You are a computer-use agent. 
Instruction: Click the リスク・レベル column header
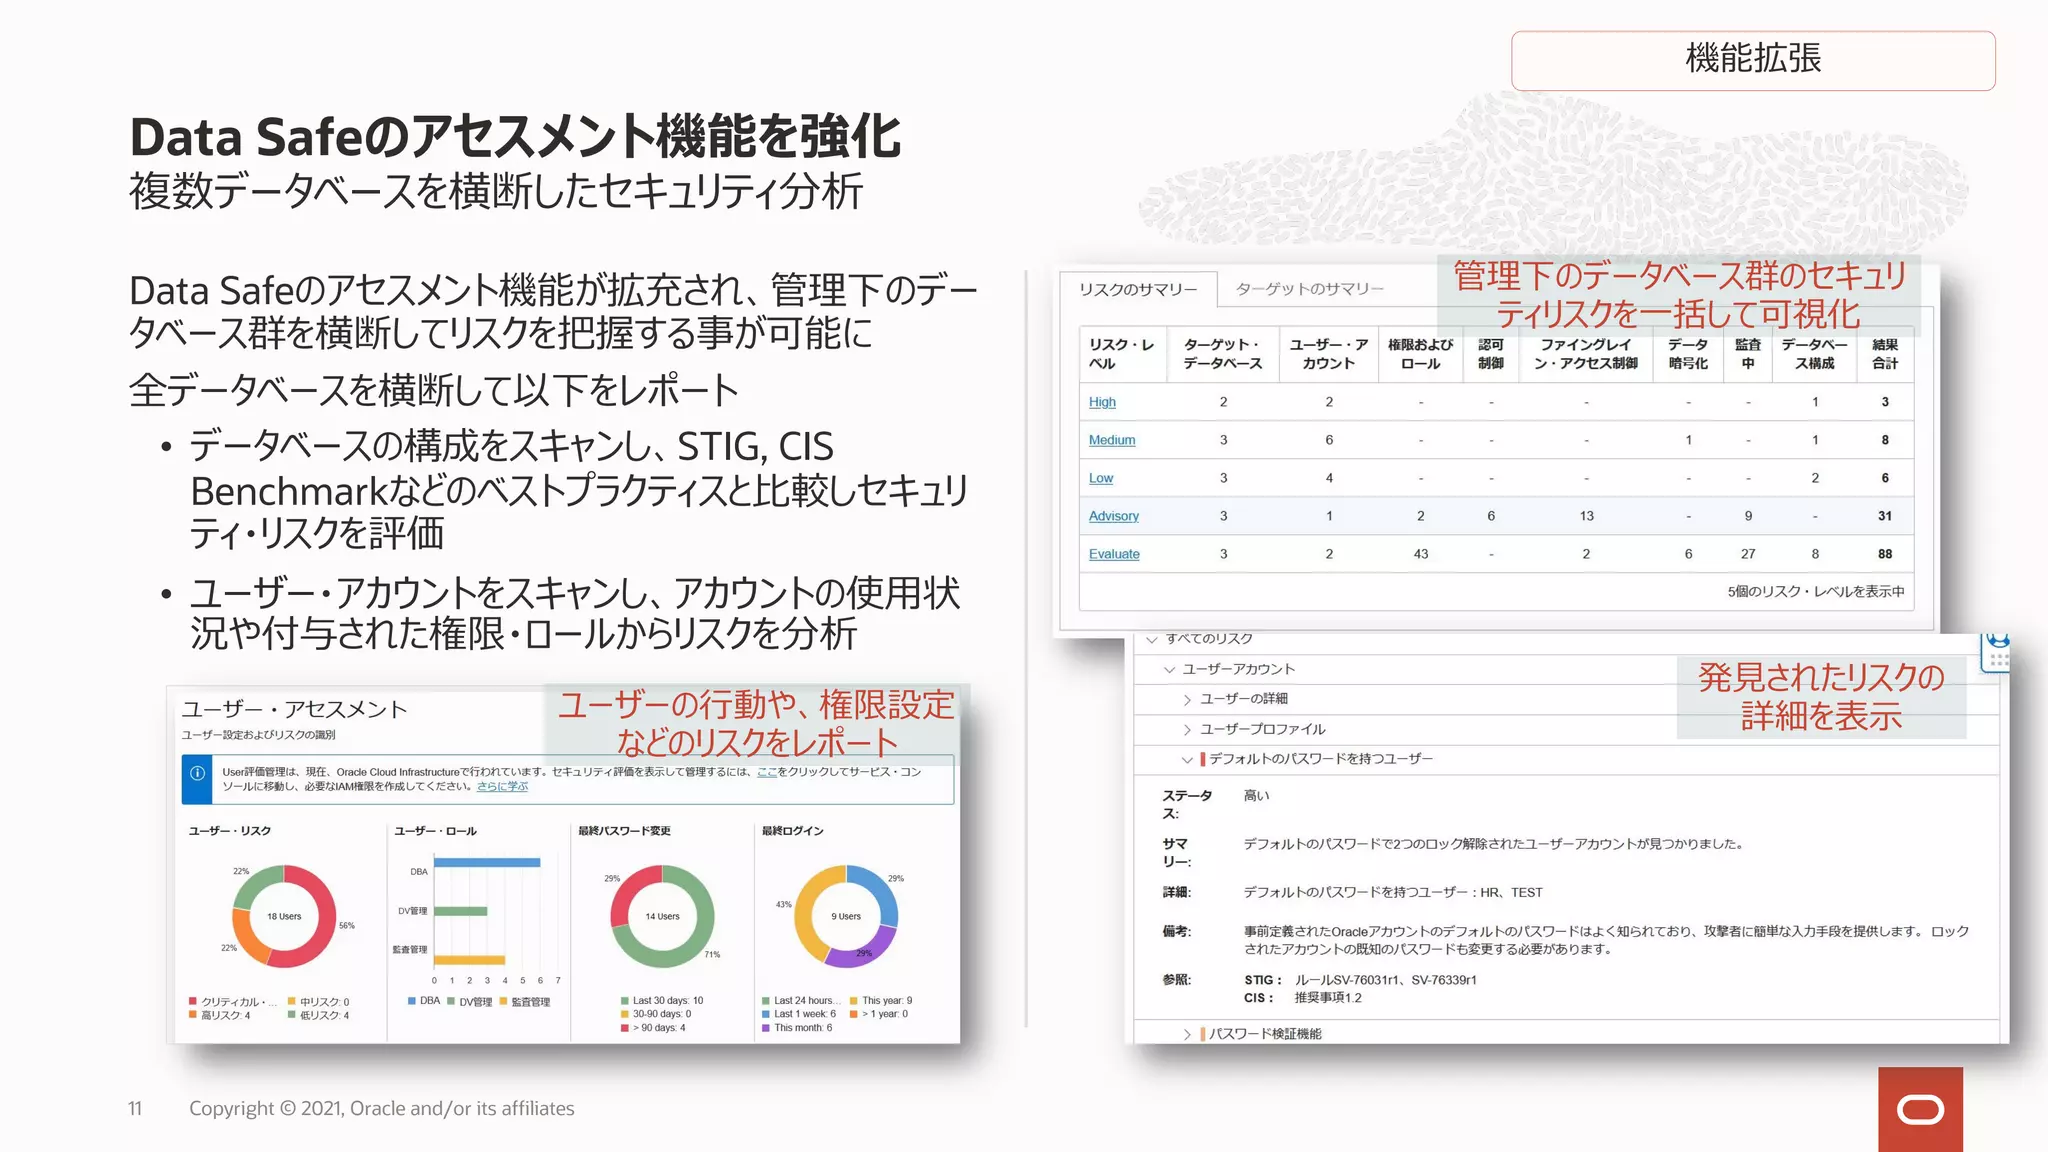1122,354
